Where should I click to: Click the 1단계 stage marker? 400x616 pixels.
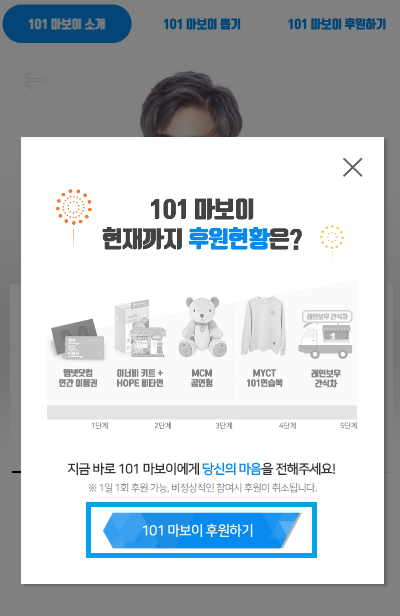pos(100,425)
